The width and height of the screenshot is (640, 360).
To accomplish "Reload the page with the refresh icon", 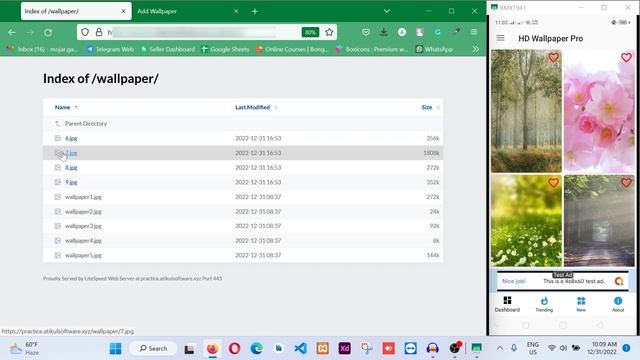I will [48, 32].
